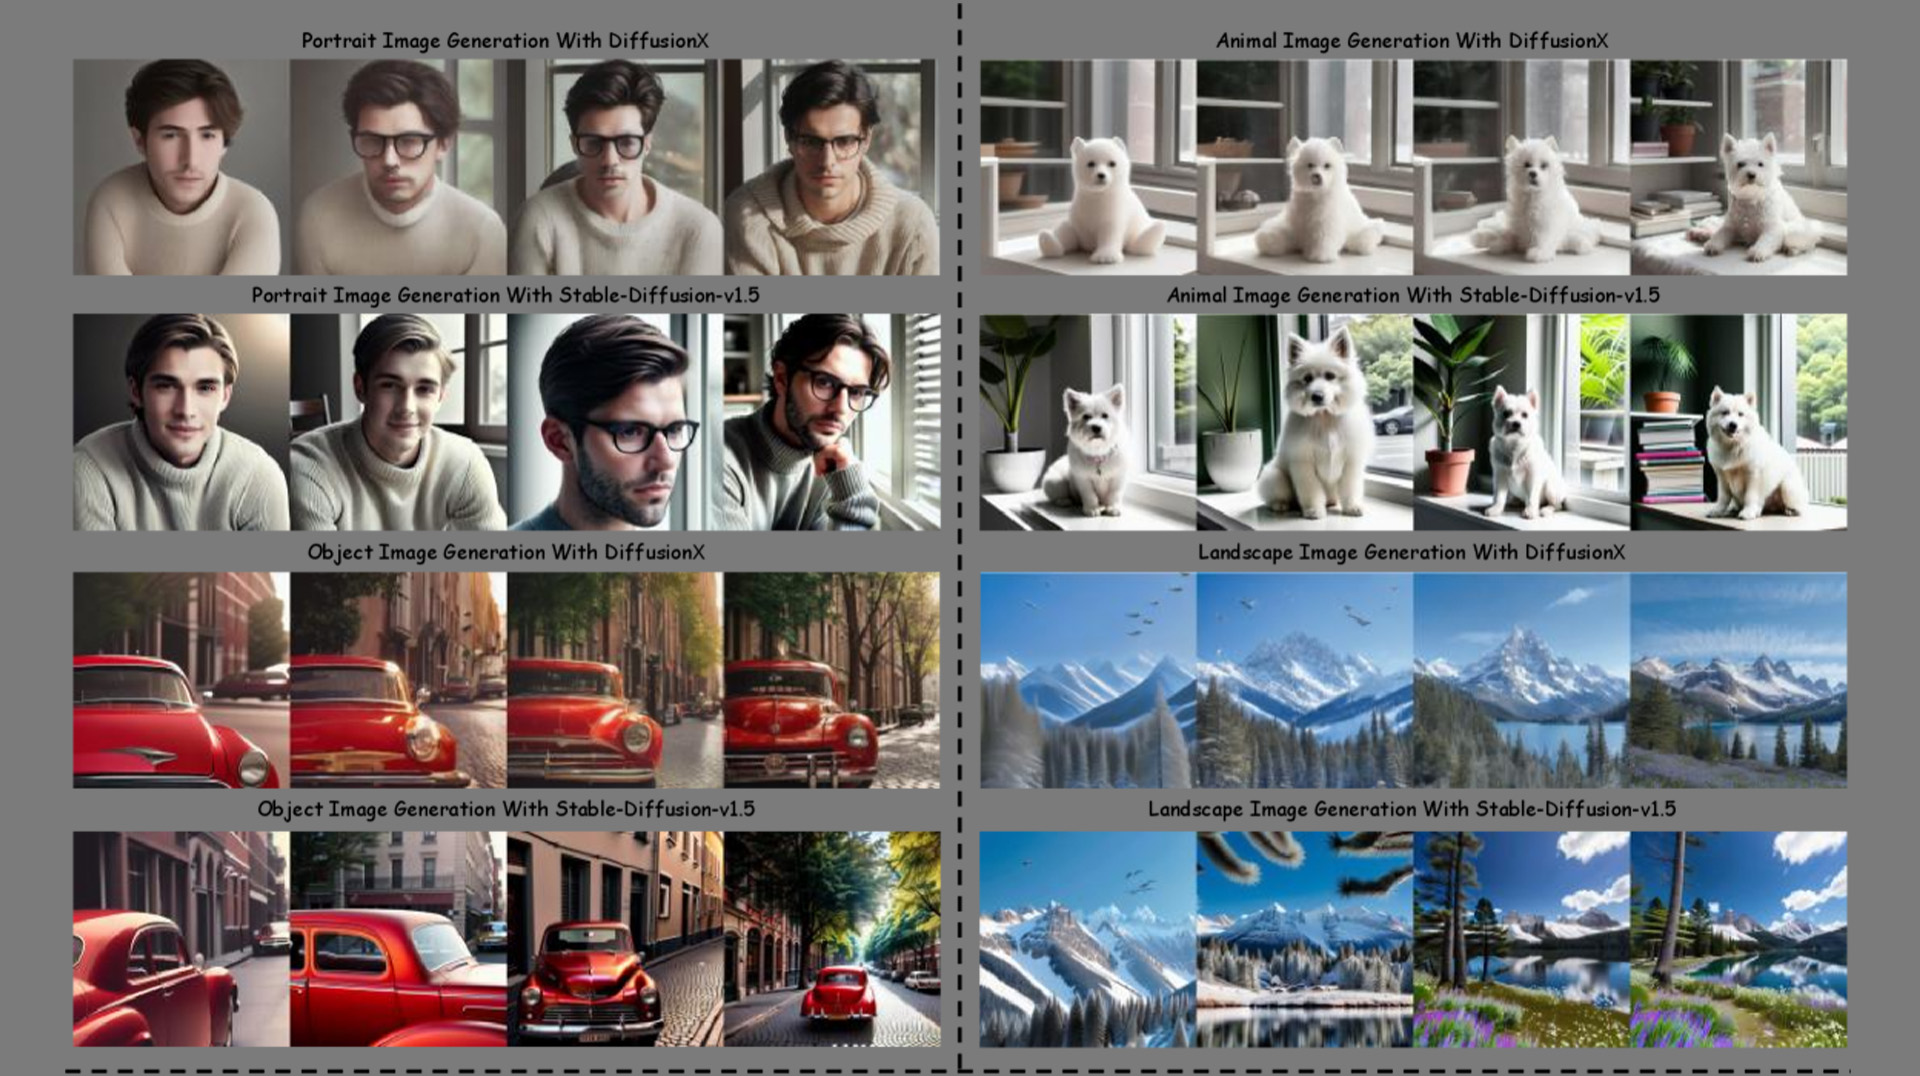Select fluffy dog with car visible through window
Screen dimensions: 1920x1076
point(1304,422)
